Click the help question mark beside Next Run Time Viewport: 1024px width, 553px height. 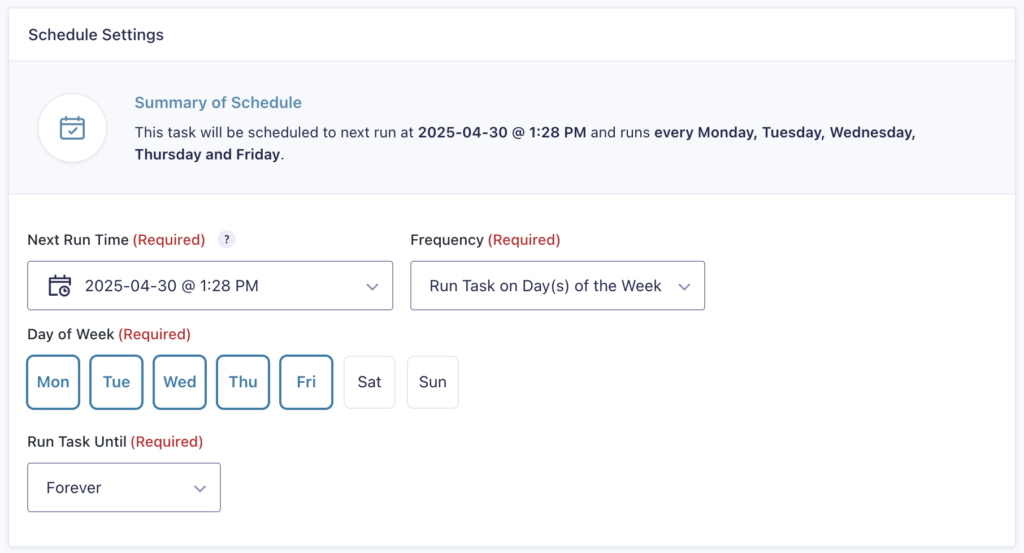click(x=227, y=240)
